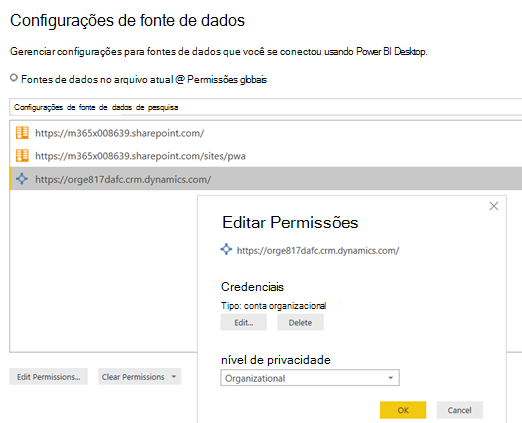
Task: Click the SharePoint icon beside the sites/pwa entry
Action: pos(22,156)
